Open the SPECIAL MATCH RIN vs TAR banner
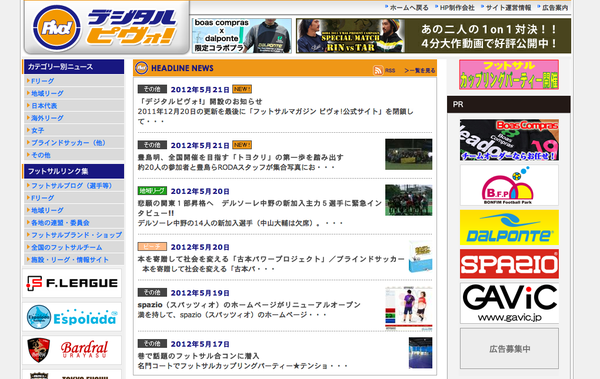This screenshot has width=600, height=379. pyautogui.click(x=434, y=36)
